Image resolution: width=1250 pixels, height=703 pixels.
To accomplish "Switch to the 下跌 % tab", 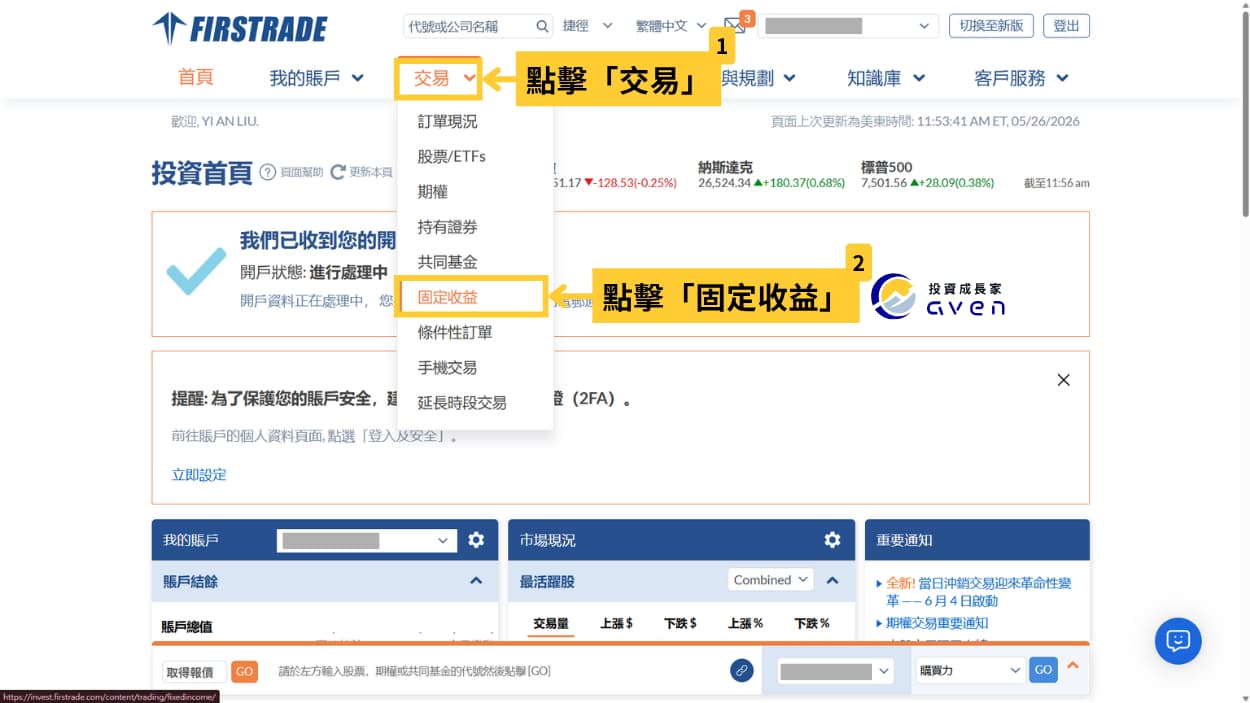I will [812, 623].
